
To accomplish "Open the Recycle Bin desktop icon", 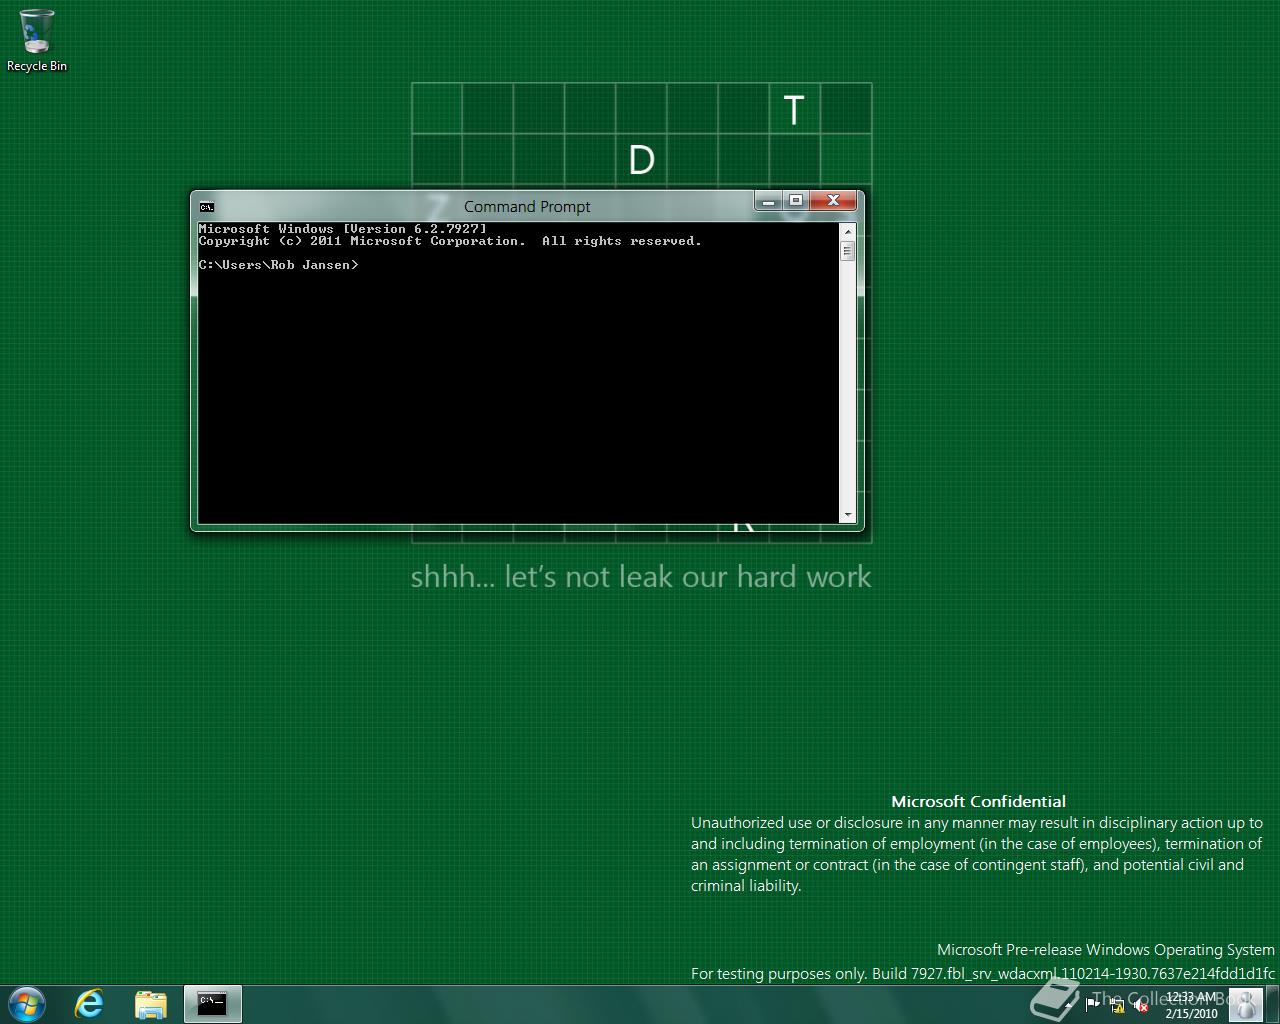I will coord(37,41).
